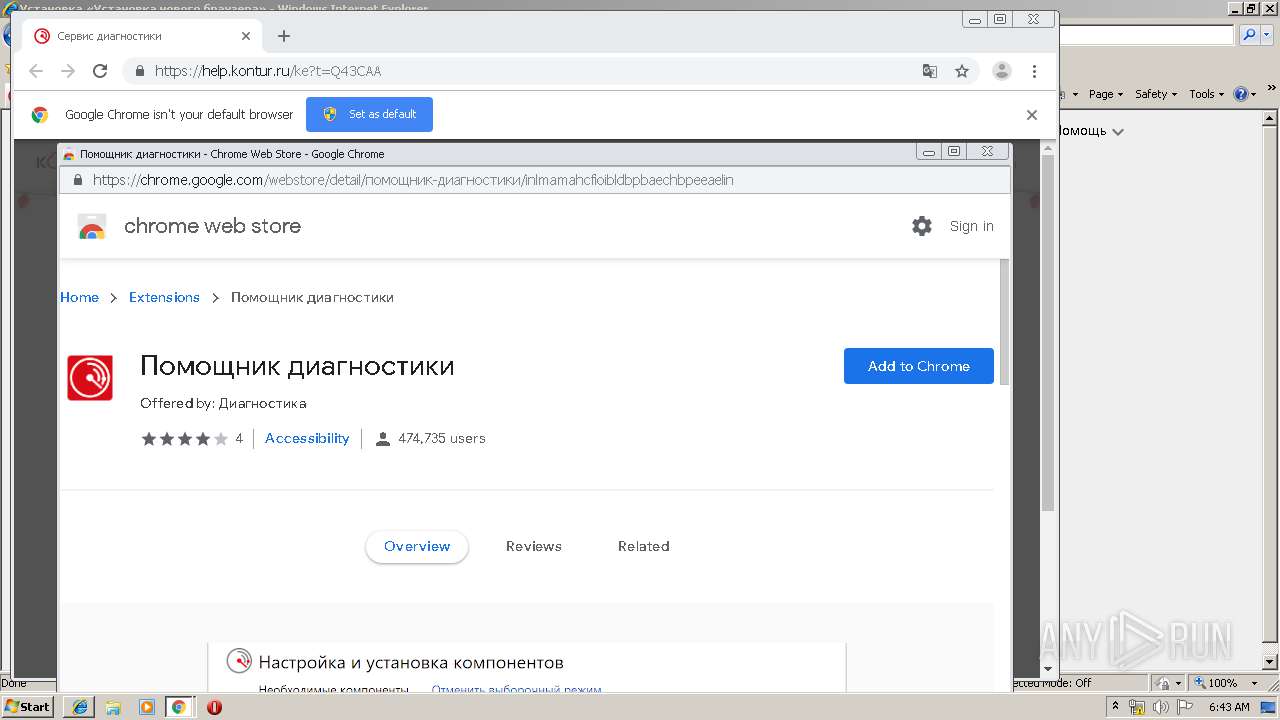Click the red stop-sign taskbar icon
Image resolution: width=1280 pixels, height=720 pixels.
coord(214,707)
